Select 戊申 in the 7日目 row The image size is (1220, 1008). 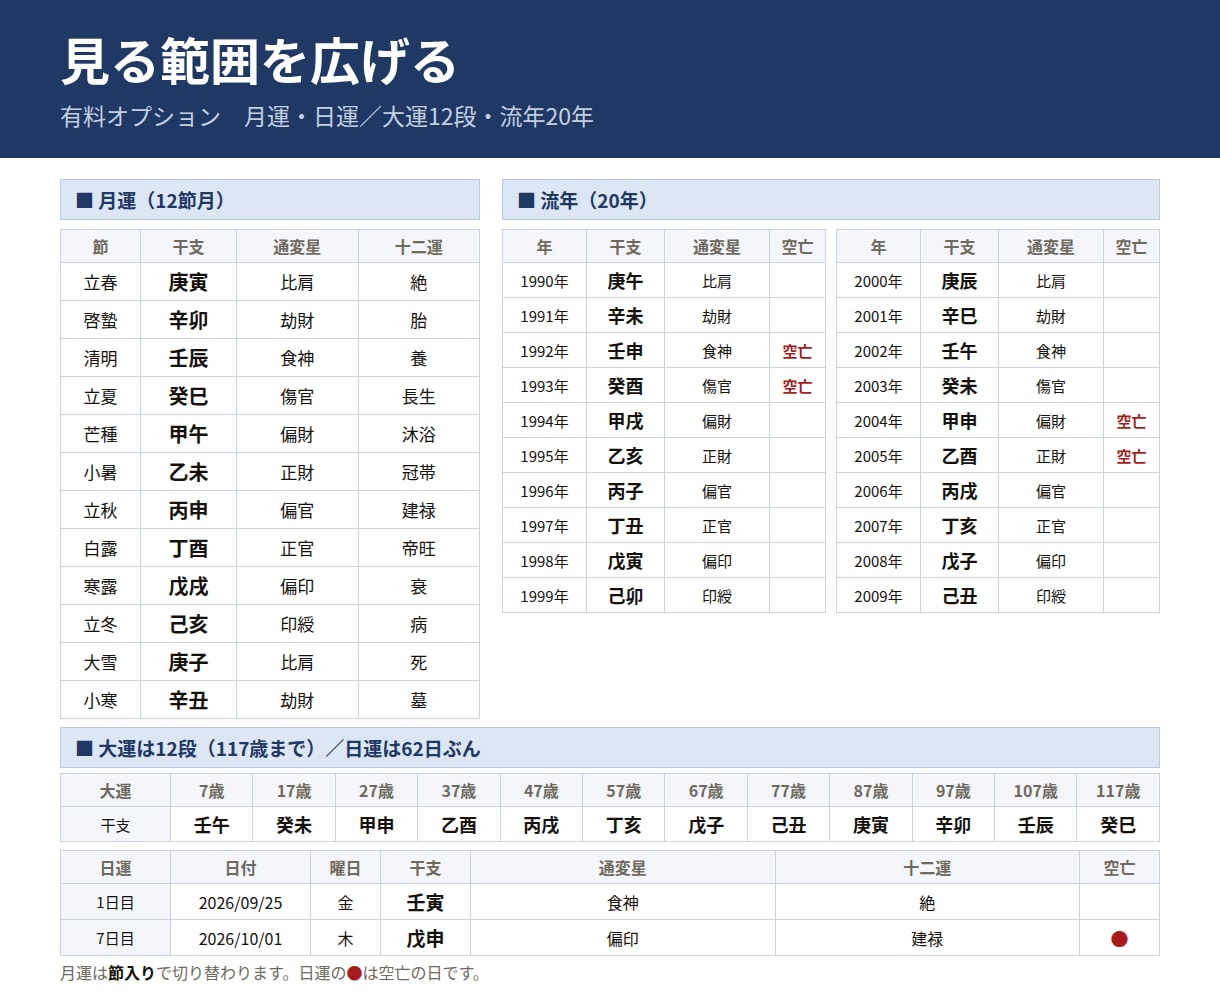pyautogui.click(x=425, y=939)
